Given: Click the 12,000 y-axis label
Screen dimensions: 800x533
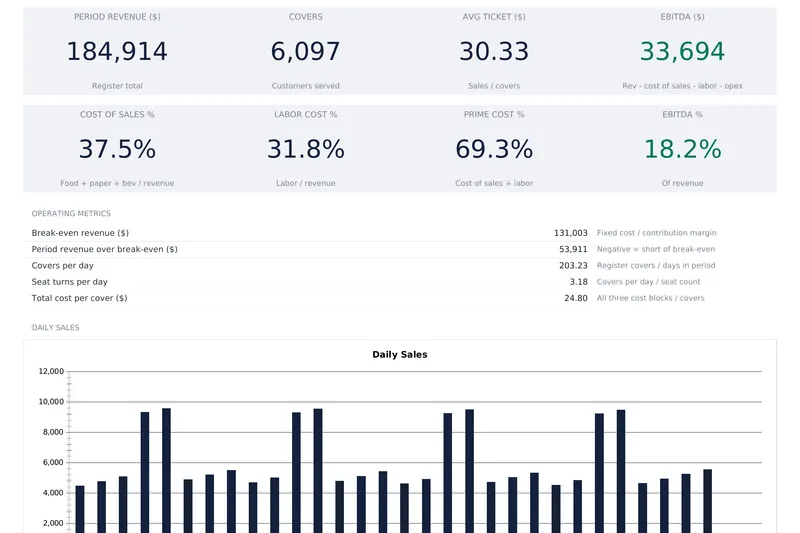Looking at the screenshot, I should tap(51, 372).
